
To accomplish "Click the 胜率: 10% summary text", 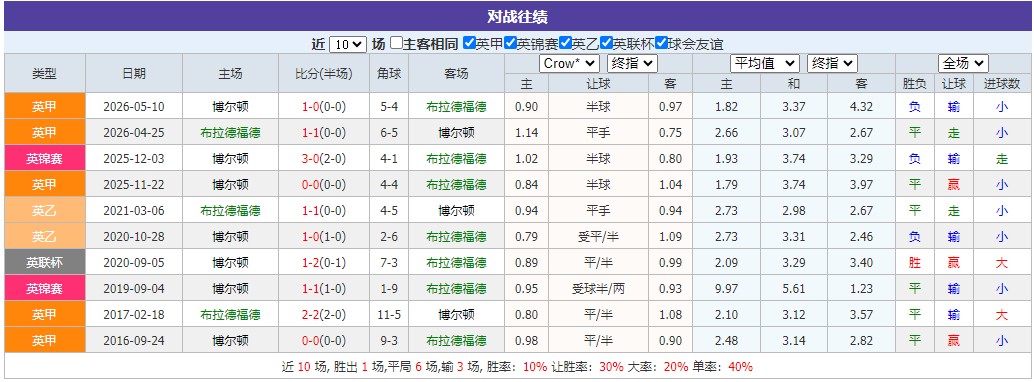I will (516, 367).
